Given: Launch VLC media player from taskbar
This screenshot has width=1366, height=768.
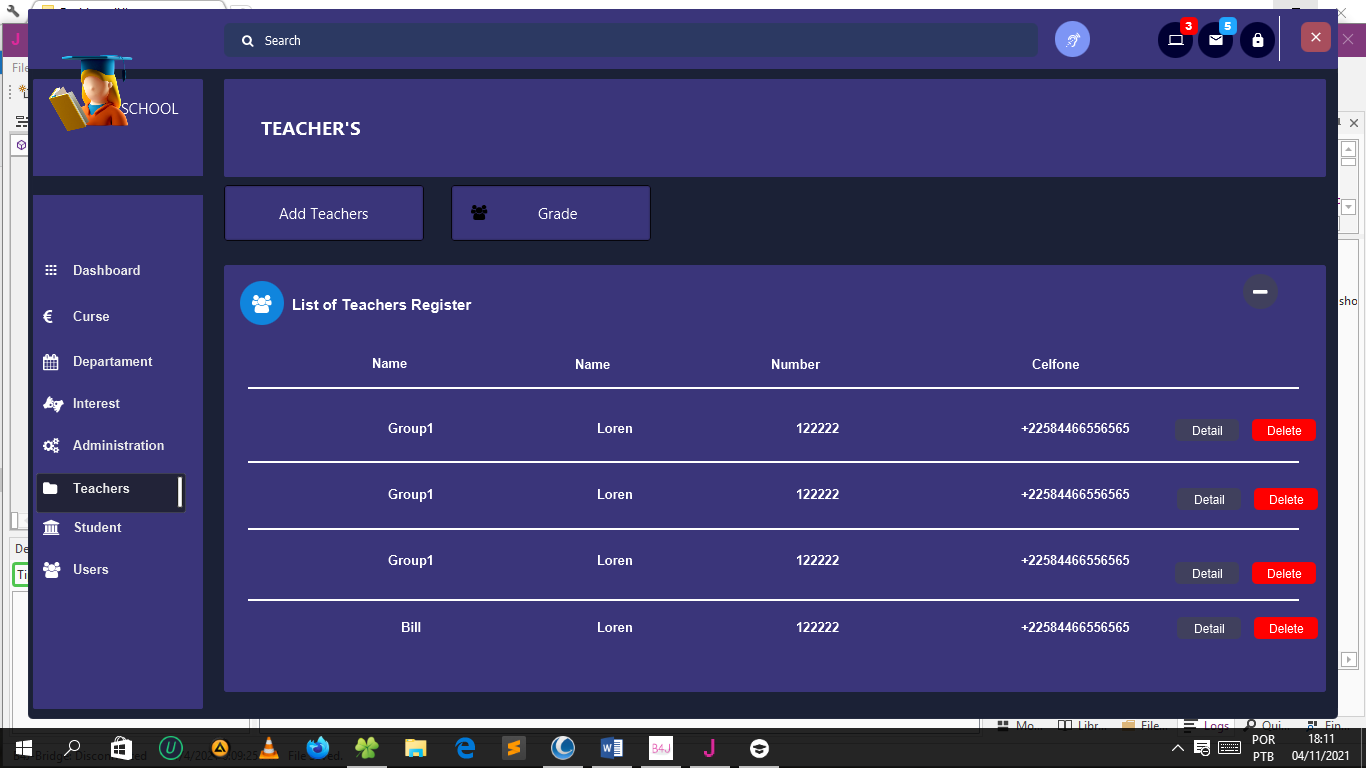Looking at the screenshot, I should [268, 748].
